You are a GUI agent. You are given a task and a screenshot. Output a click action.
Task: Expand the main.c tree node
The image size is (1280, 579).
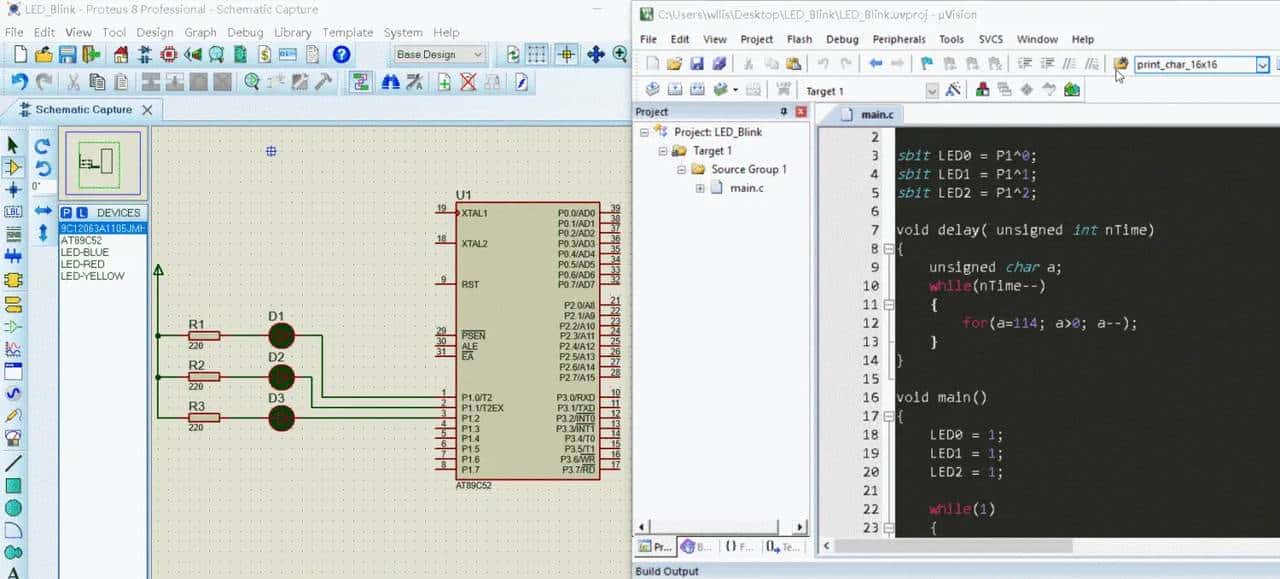[x=700, y=188]
